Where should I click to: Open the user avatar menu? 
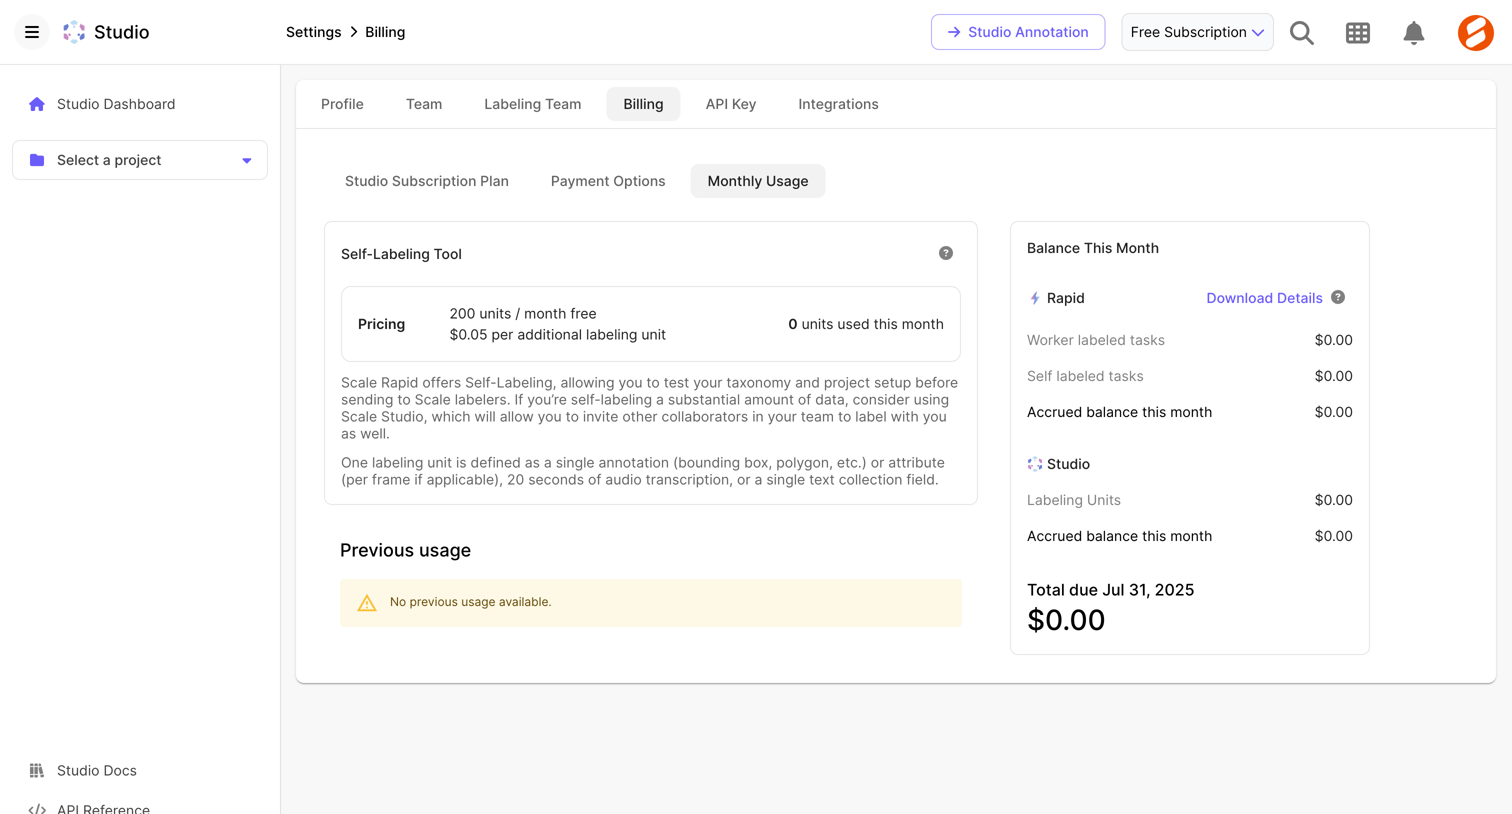coord(1476,33)
